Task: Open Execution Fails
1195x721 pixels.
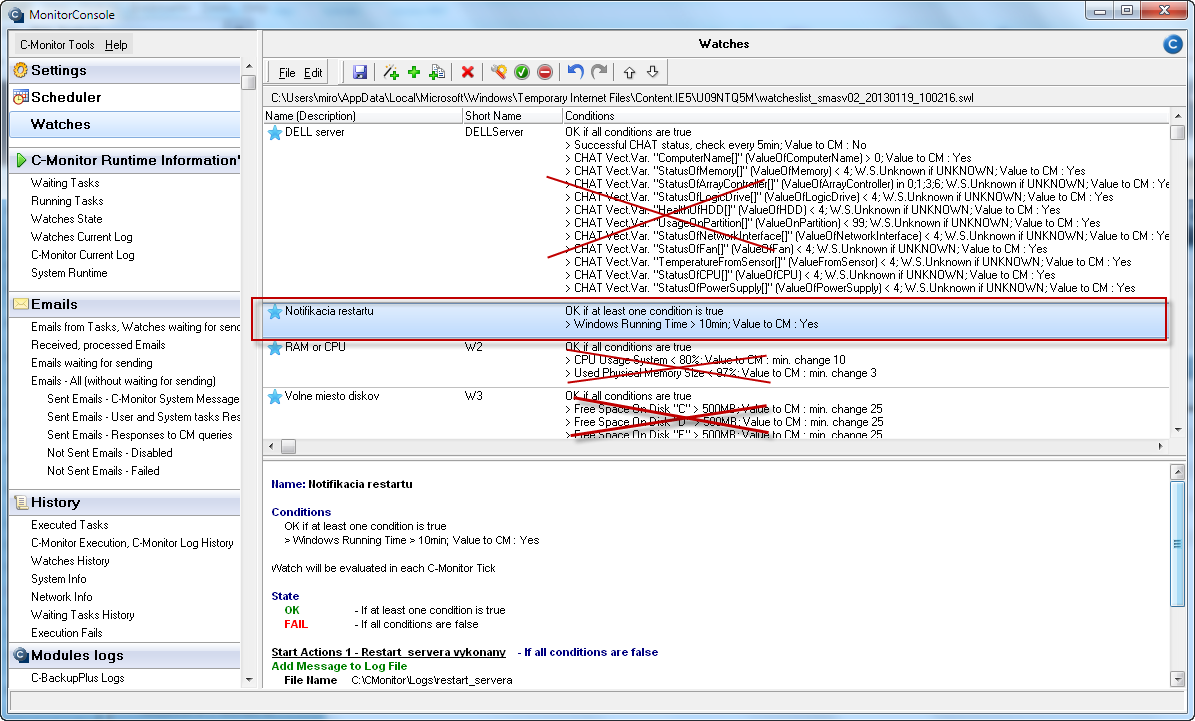Action: [x=66, y=633]
